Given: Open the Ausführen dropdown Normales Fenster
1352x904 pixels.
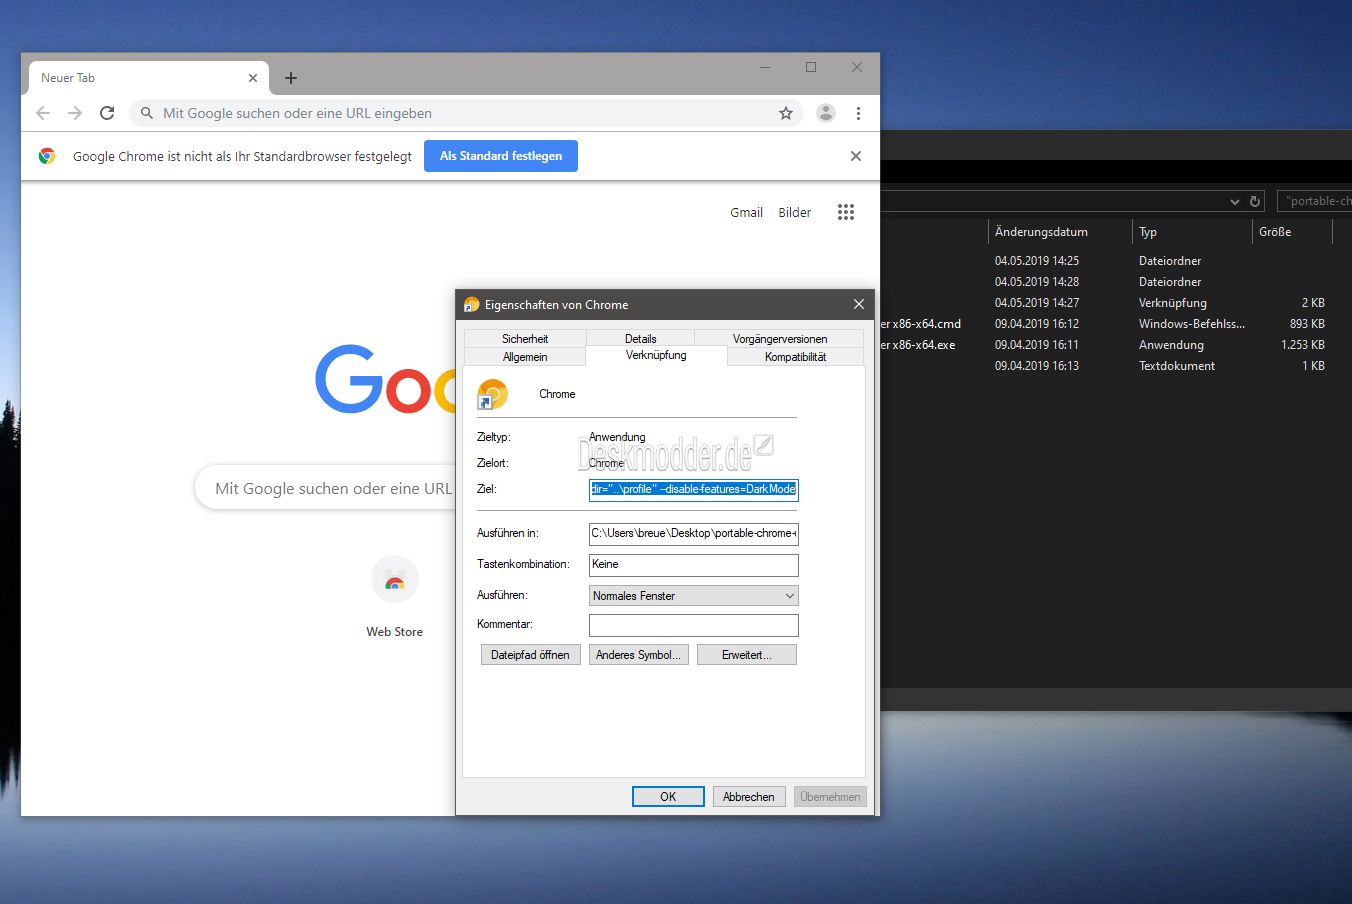Looking at the screenshot, I should (x=694, y=596).
